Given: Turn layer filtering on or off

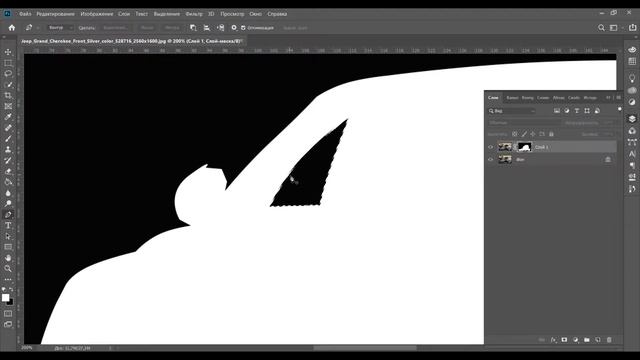Looking at the screenshot, I should click(620, 109).
